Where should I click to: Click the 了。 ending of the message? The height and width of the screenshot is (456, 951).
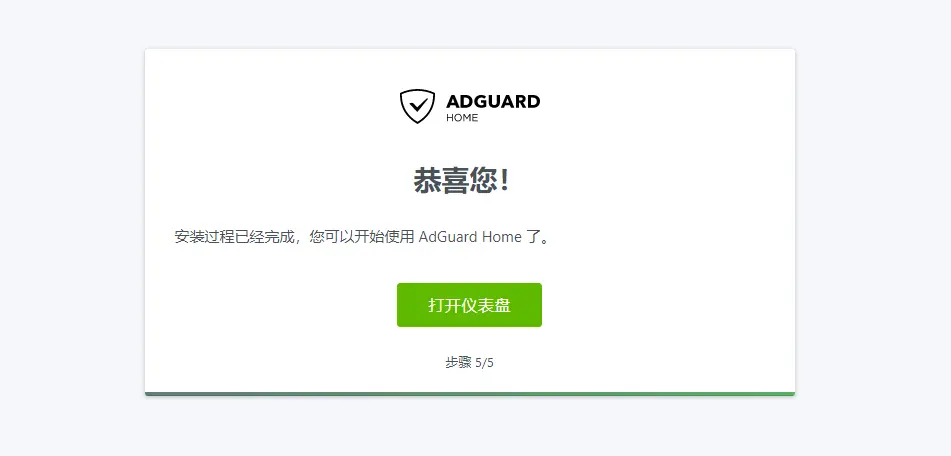pyautogui.click(x=537, y=236)
